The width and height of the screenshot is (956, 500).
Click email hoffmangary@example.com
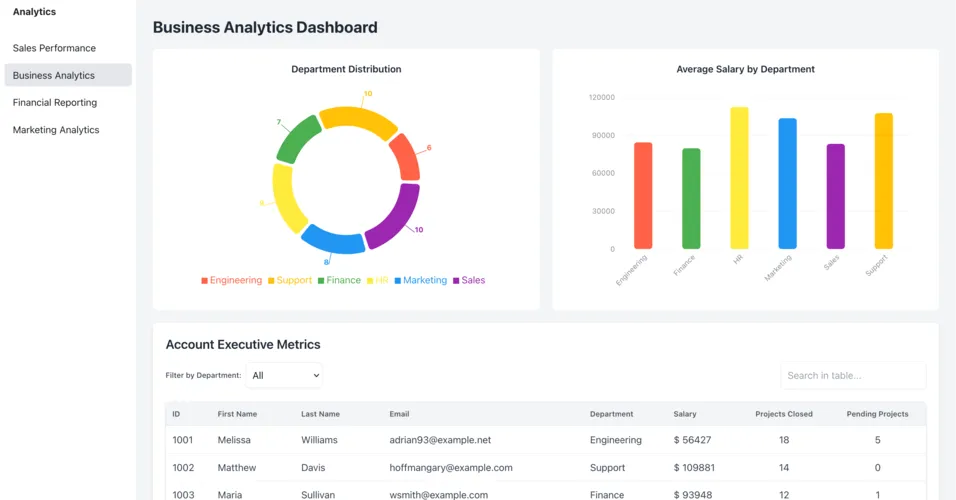(x=451, y=468)
